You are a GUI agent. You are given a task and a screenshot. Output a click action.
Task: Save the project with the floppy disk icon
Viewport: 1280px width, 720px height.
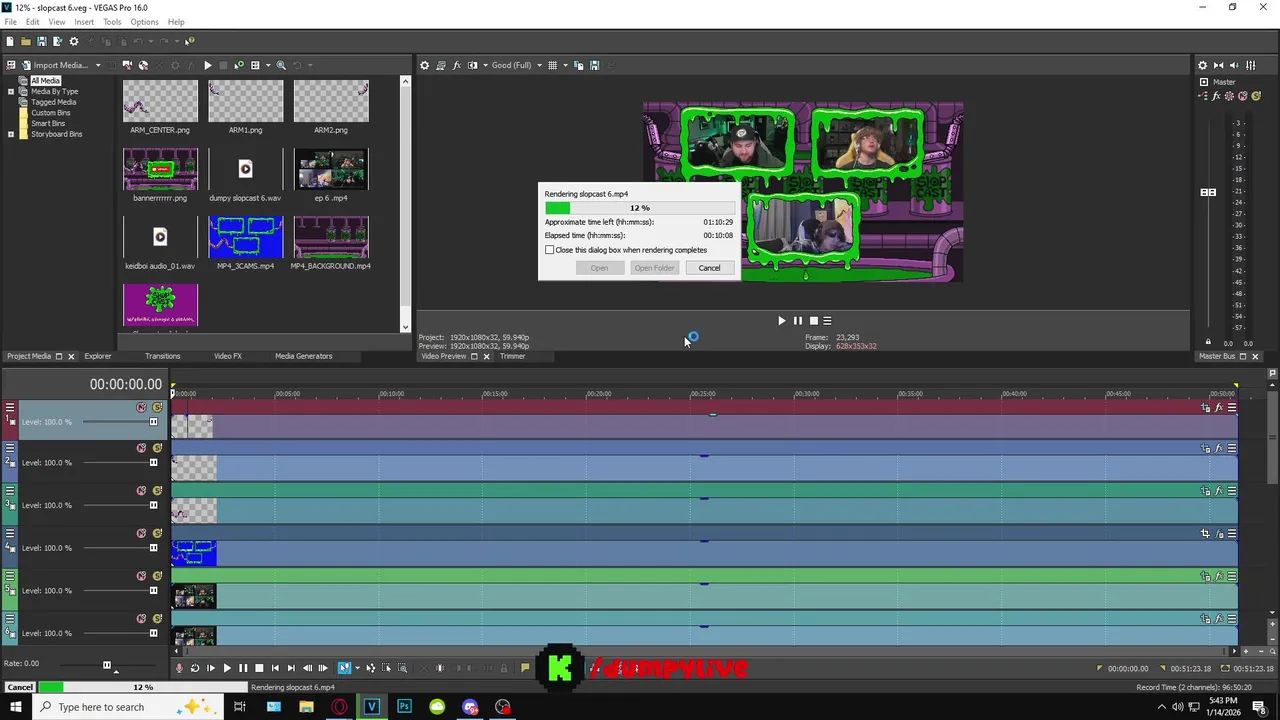(42, 41)
